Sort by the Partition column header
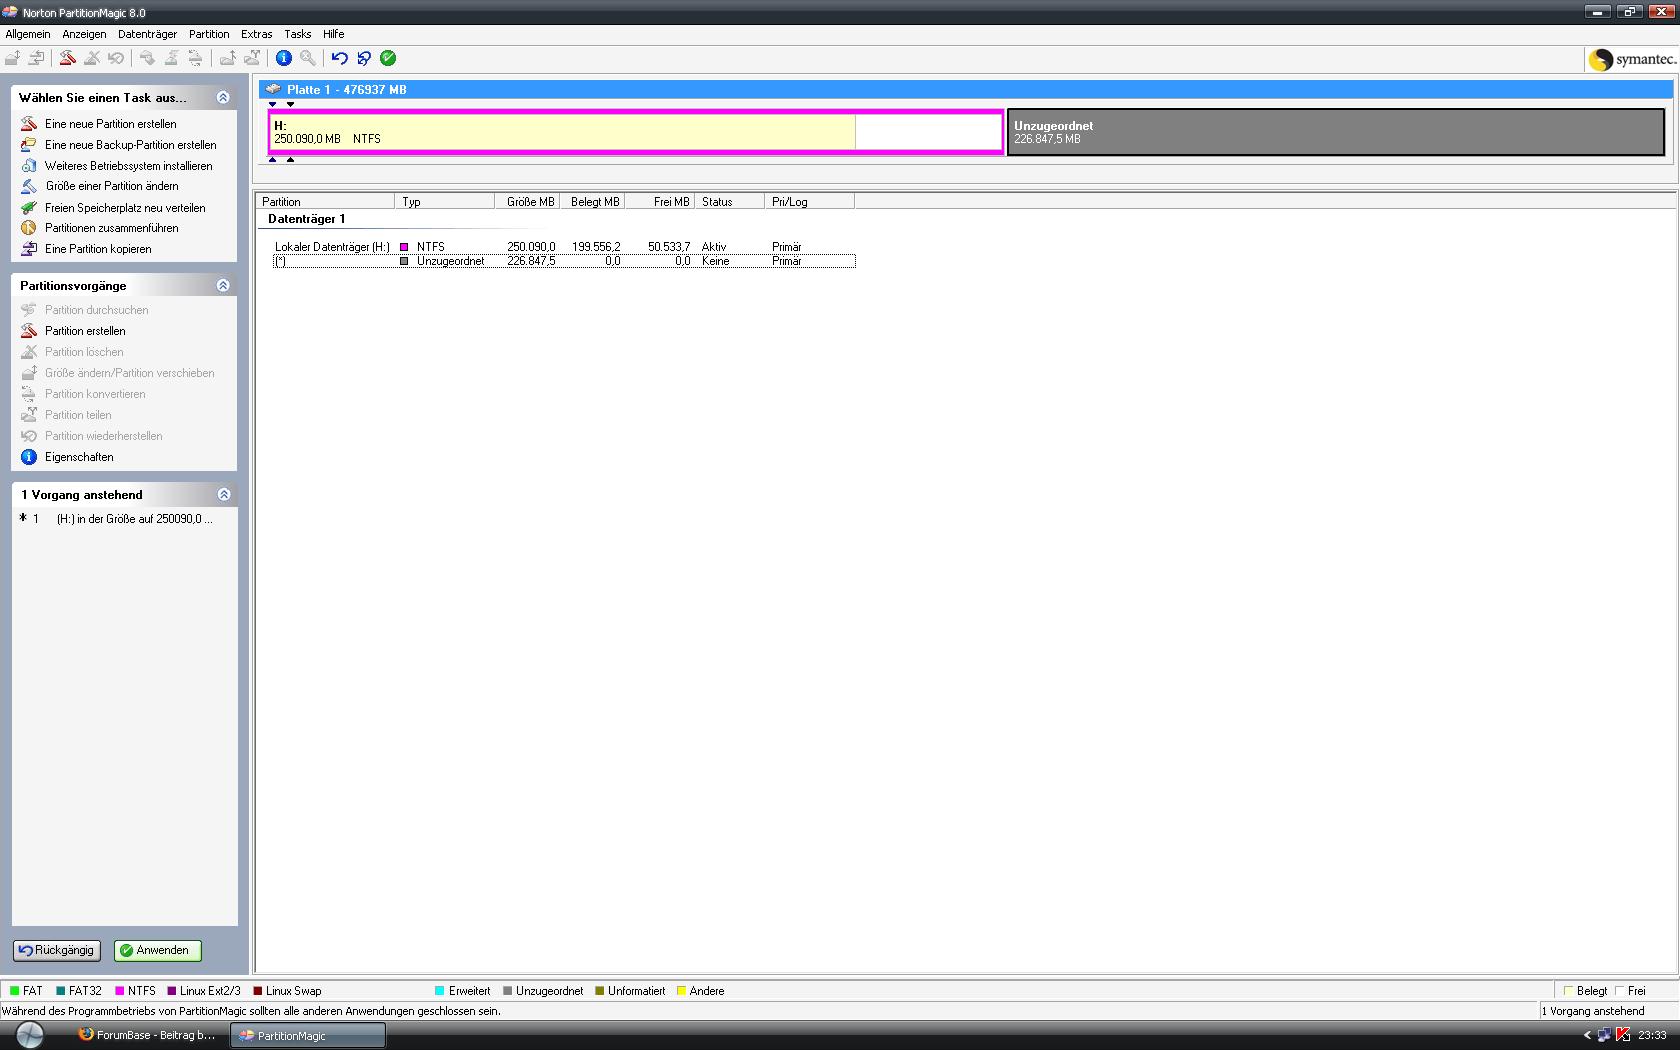The height and width of the screenshot is (1050, 1680). (326, 201)
